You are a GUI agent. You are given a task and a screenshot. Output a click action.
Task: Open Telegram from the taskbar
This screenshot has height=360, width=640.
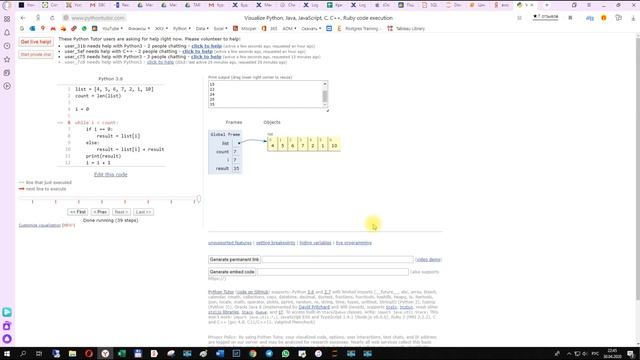pos(269,353)
